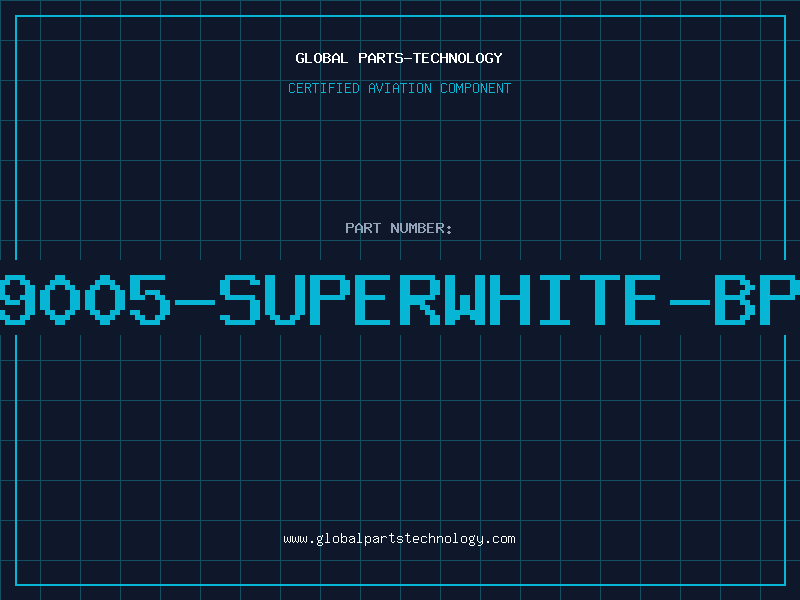This screenshot has height=600, width=800.
Task: Click the dash between 9005 and SUPERWHITE
Action: [x=195, y=302]
